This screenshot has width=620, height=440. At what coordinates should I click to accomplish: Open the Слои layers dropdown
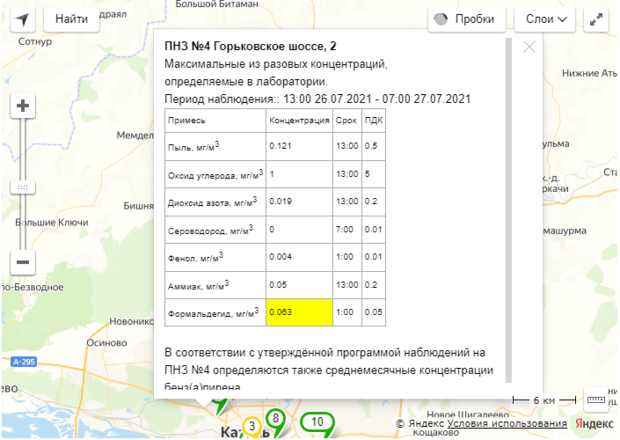546,18
